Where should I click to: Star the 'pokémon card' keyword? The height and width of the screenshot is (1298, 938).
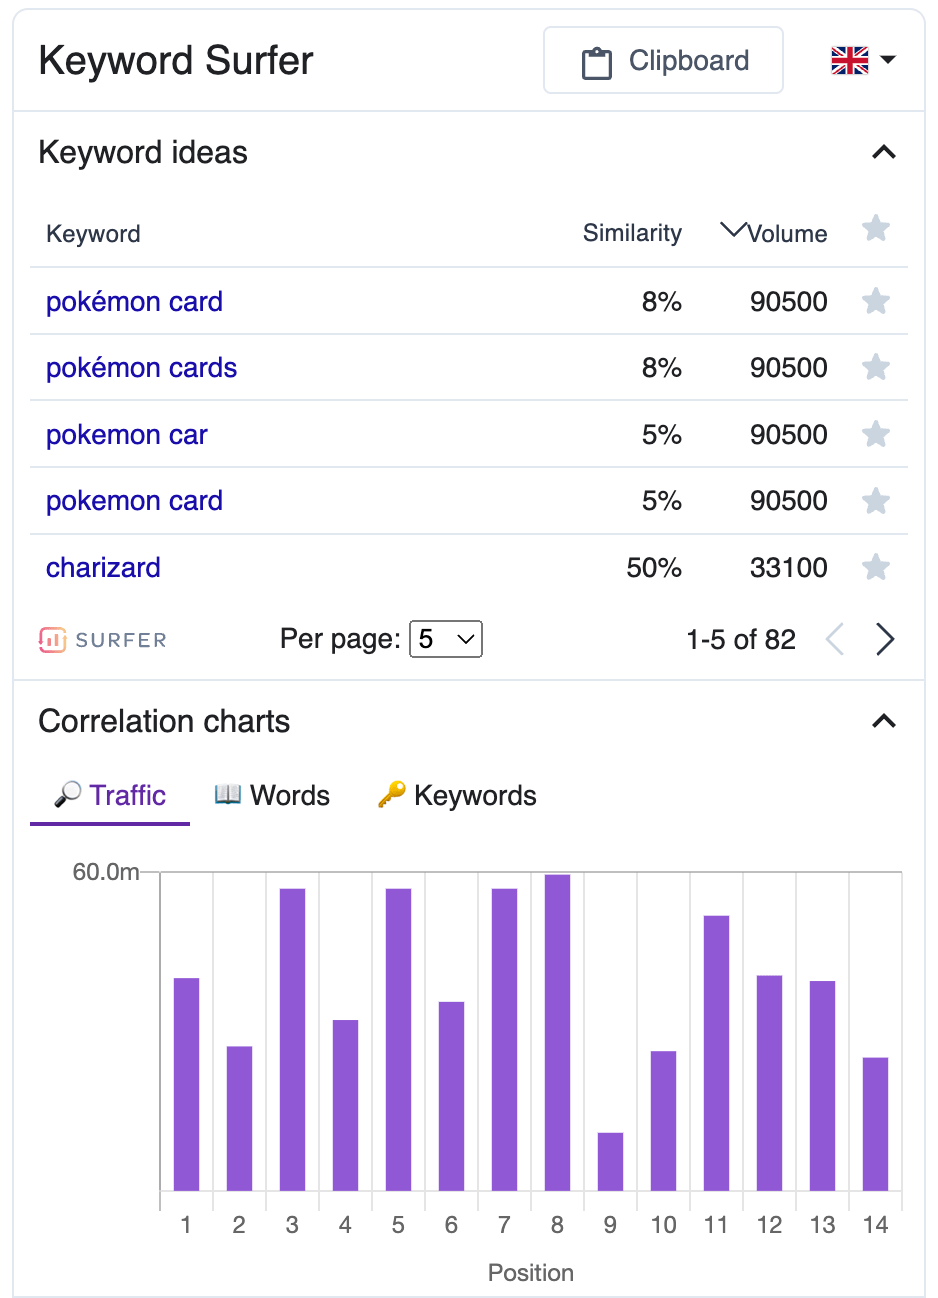click(875, 301)
